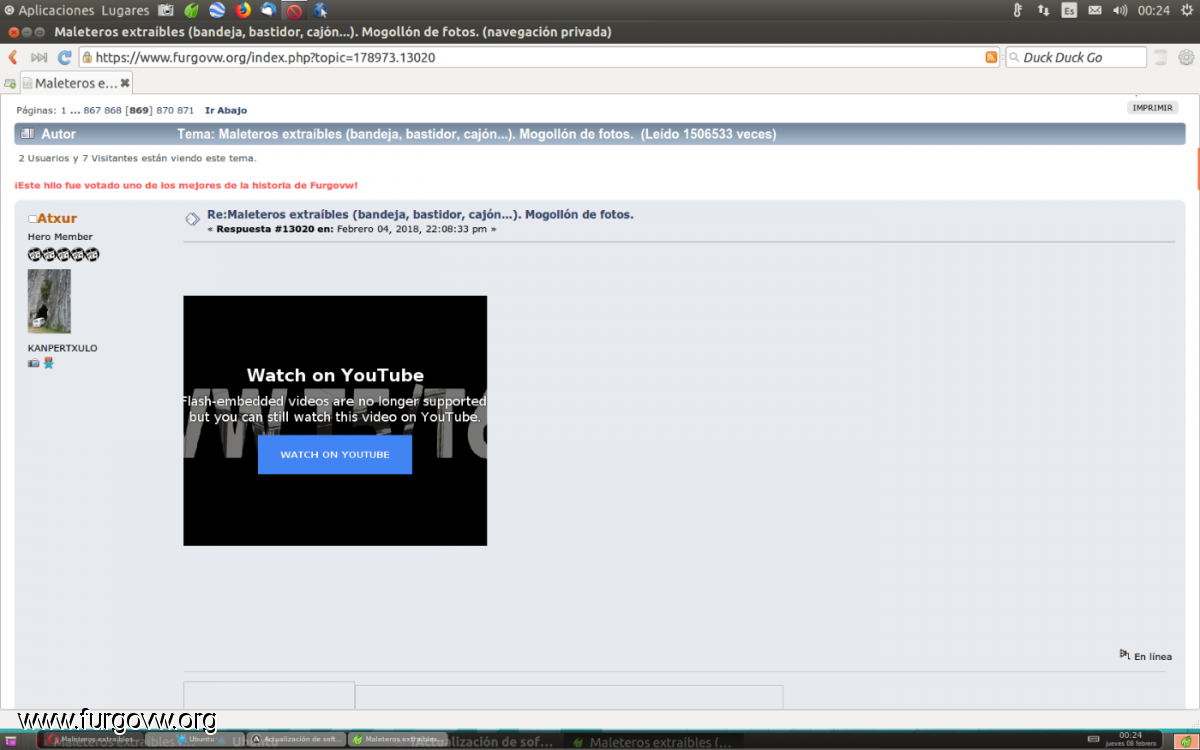Click Atxur's avatar thumbnail
Viewport: 1200px width, 750px height.
coord(49,301)
